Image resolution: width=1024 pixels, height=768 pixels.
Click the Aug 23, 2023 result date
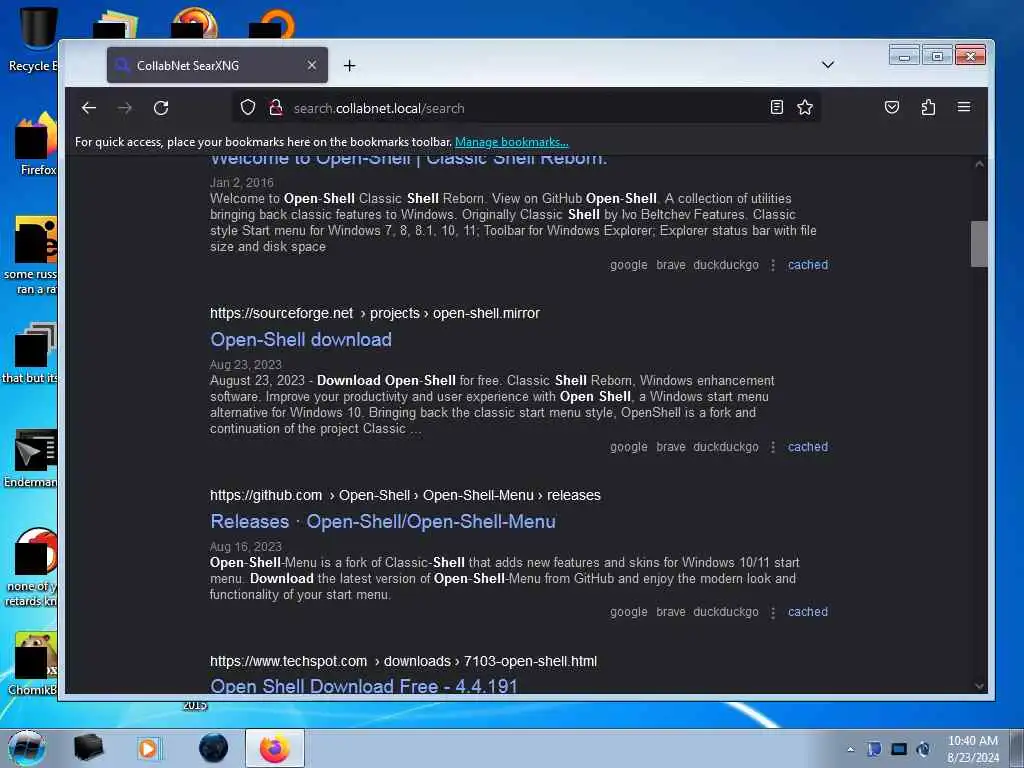tap(246, 364)
